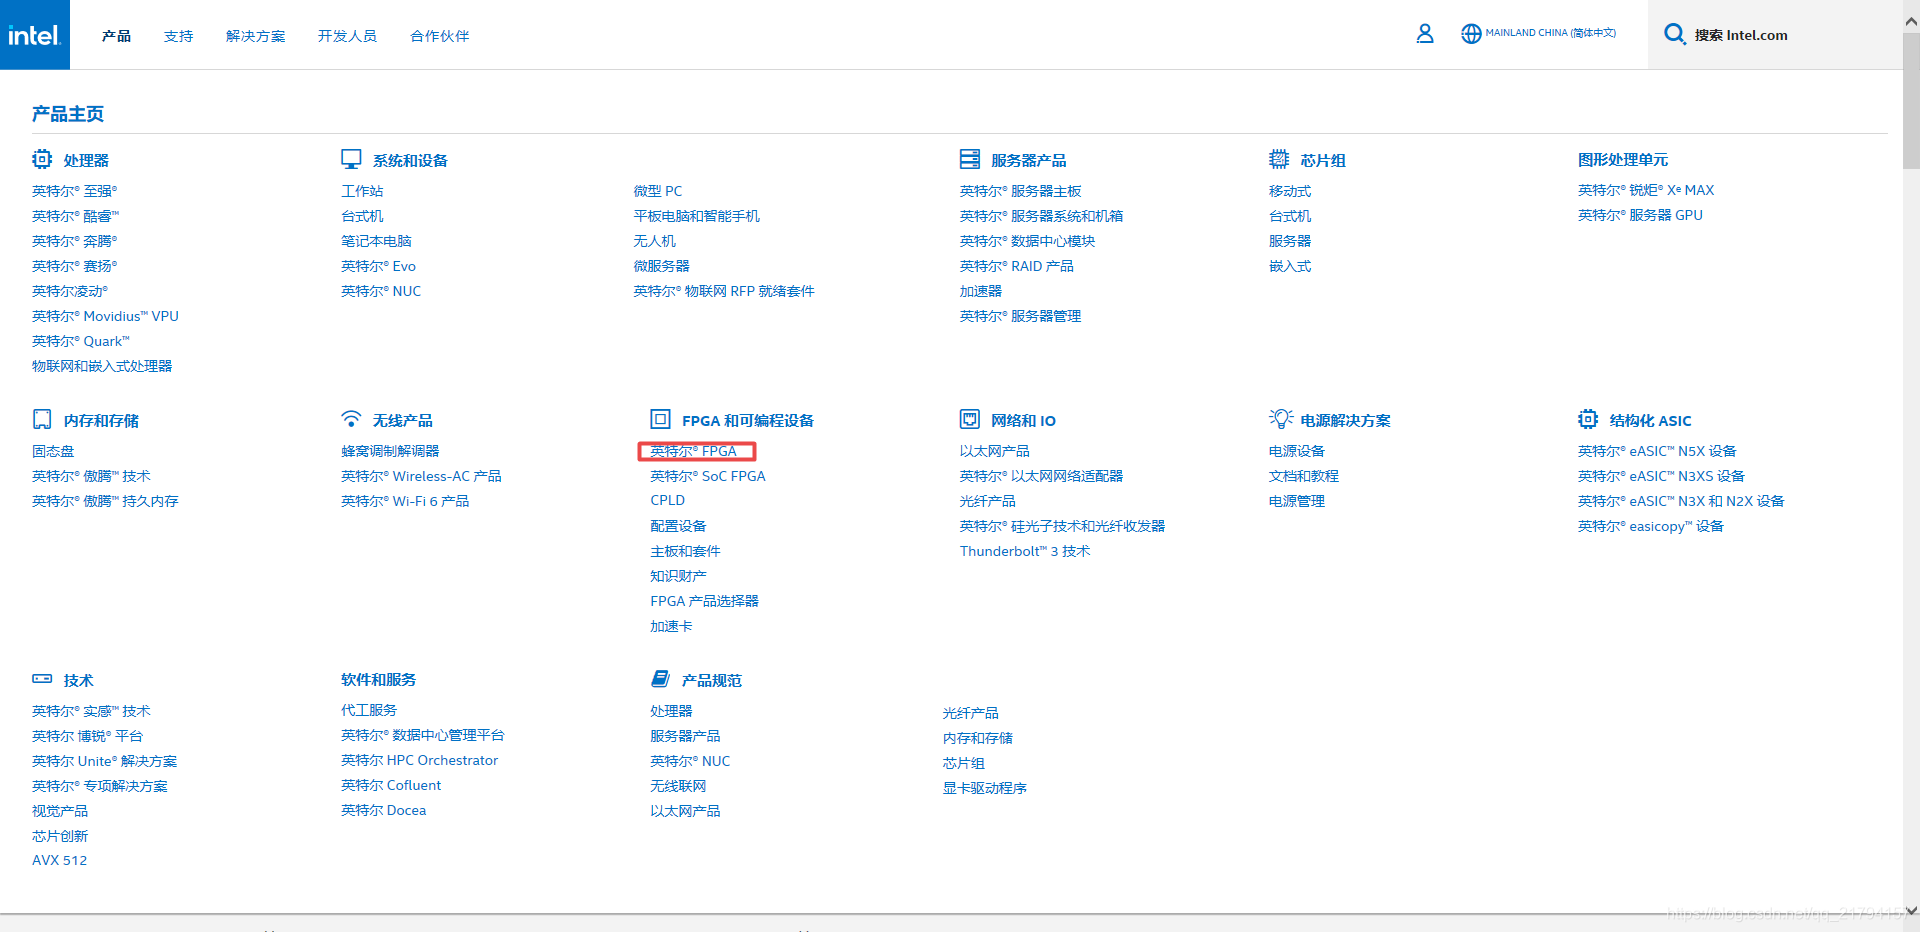The height and width of the screenshot is (932, 1920).
Task: Open the 解决方案 menu
Action: point(256,36)
